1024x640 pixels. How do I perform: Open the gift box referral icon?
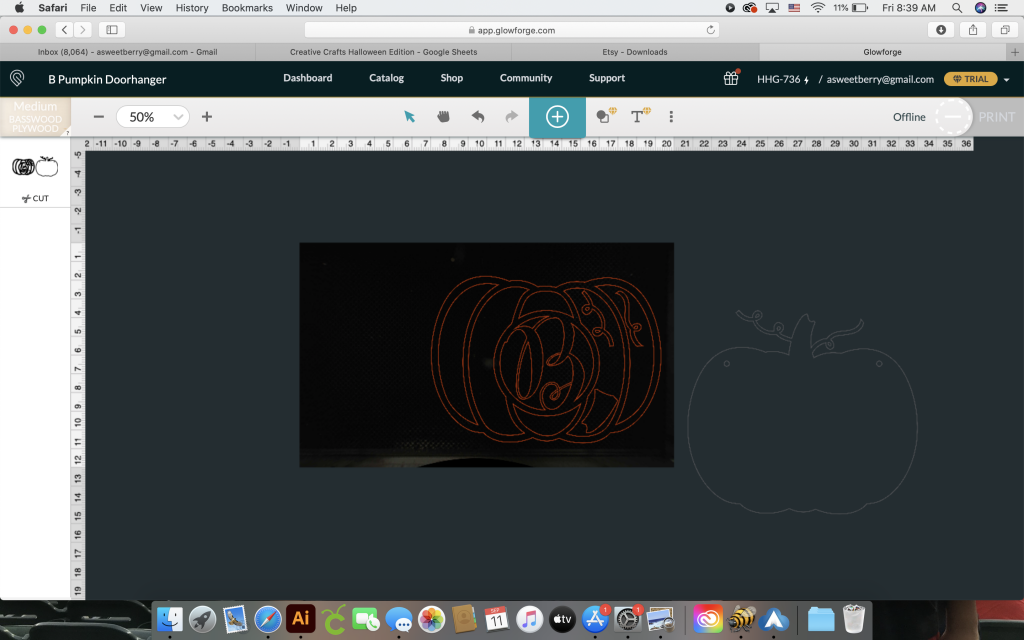tap(731, 78)
